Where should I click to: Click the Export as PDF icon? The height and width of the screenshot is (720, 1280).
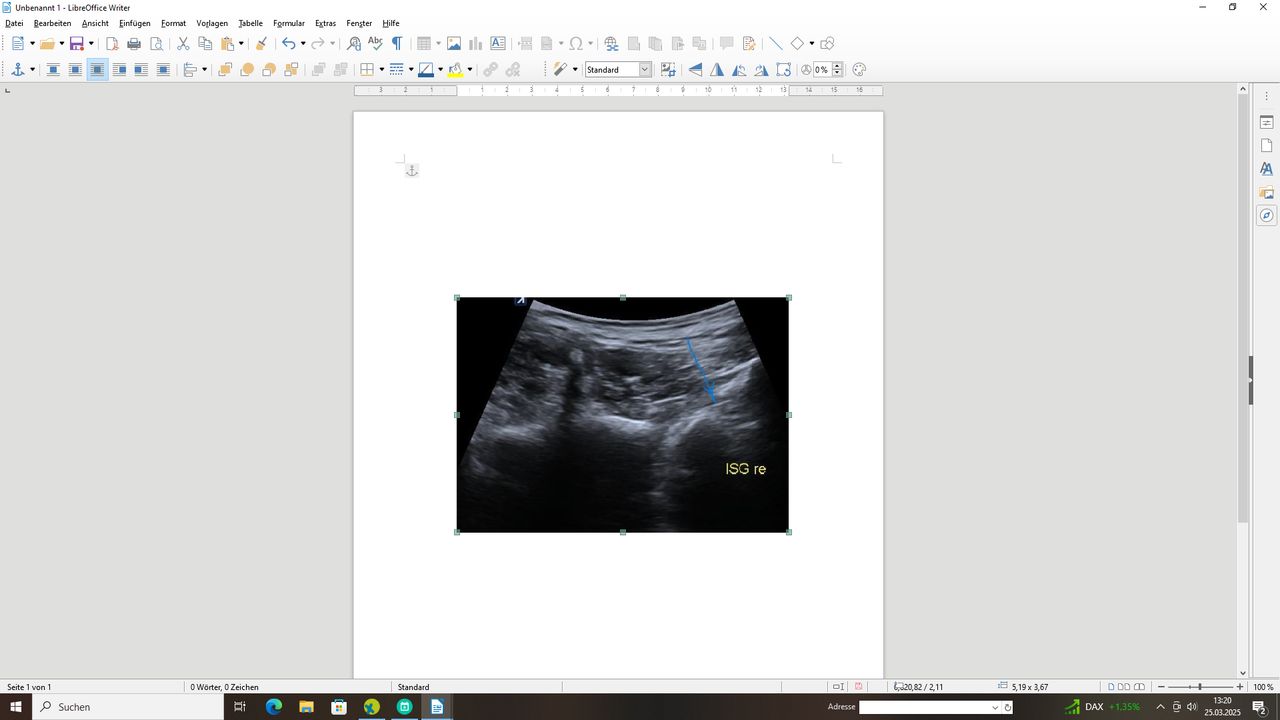[x=112, y=44]
